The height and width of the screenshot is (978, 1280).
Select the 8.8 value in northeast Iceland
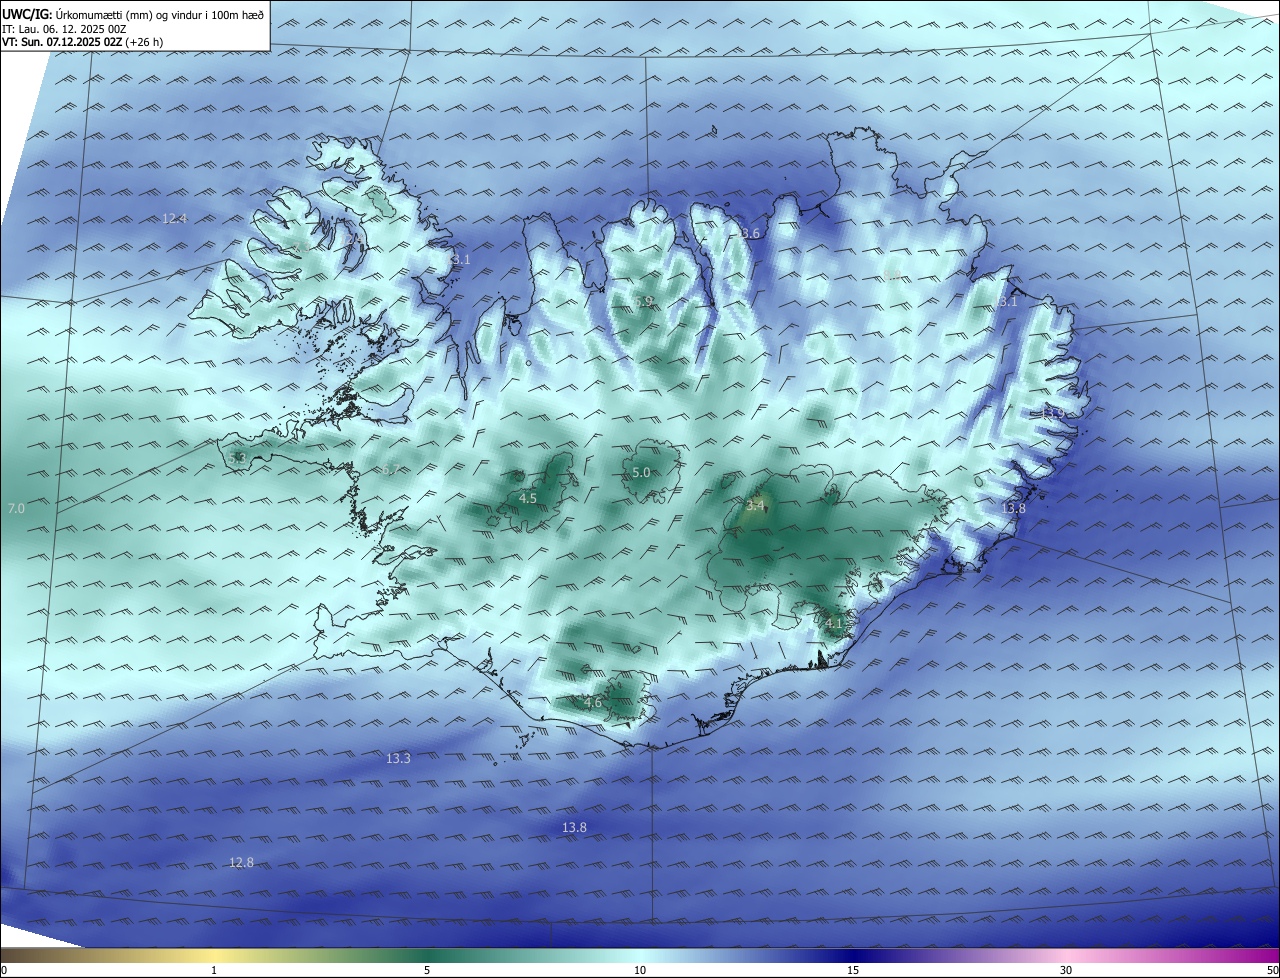[893, 274]
